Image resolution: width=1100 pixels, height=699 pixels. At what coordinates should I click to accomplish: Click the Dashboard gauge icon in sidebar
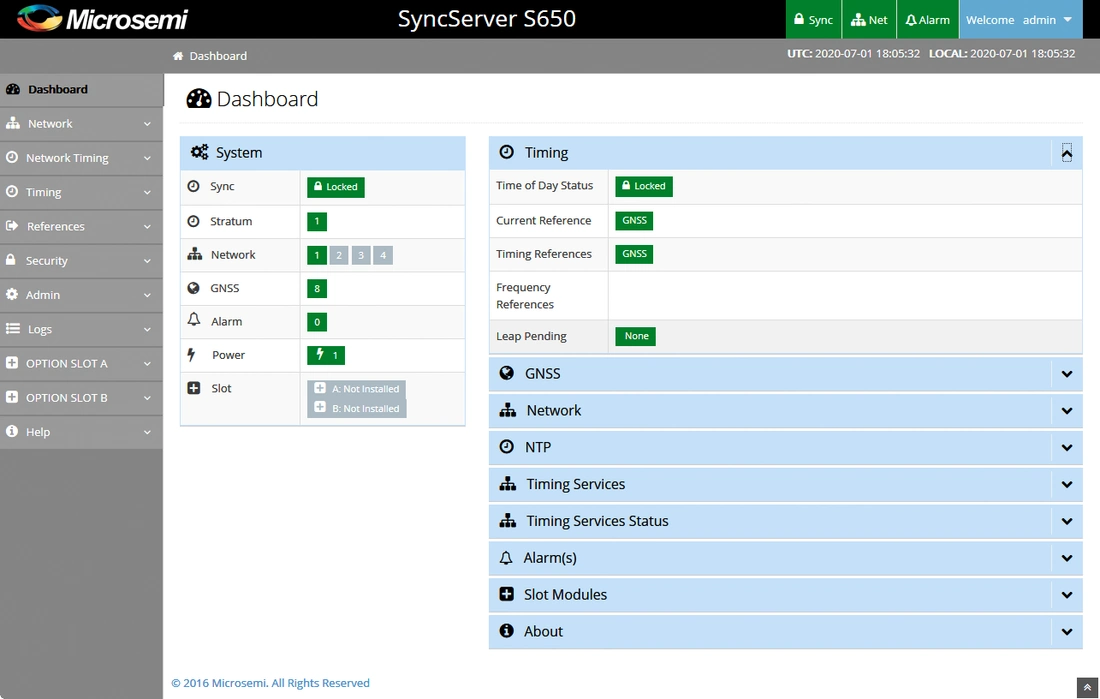pos(13,89)
